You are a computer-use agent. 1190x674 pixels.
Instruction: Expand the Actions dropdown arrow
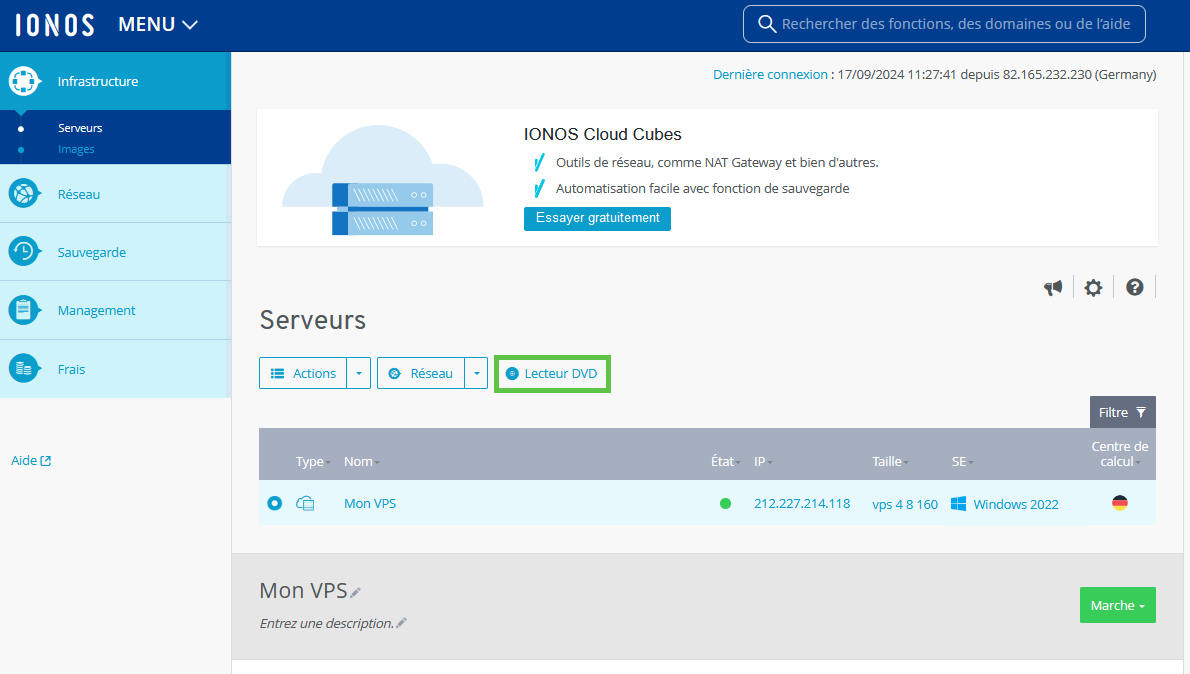pyautogui.click(x=359, y=373)
